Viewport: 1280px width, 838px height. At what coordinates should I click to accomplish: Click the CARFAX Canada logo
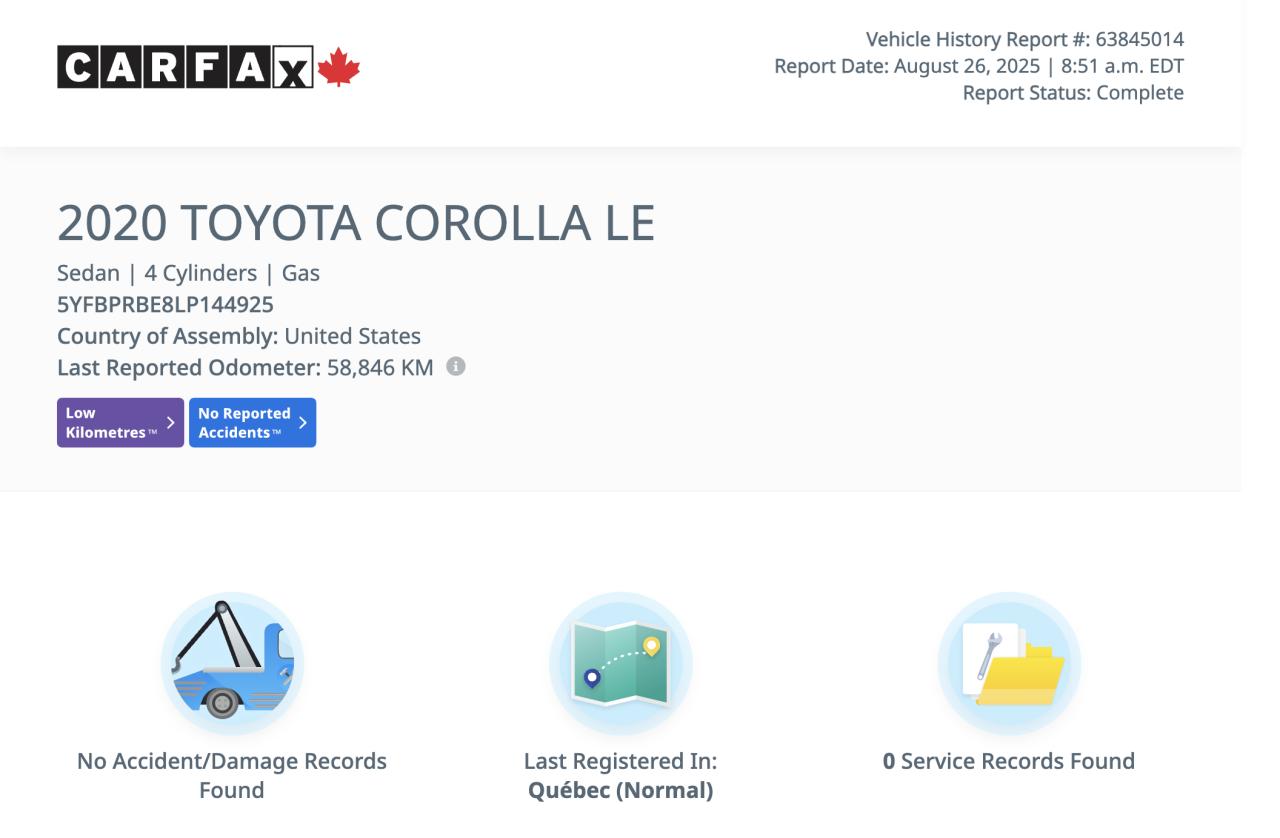pyautogui.click(x=208, y=68)
